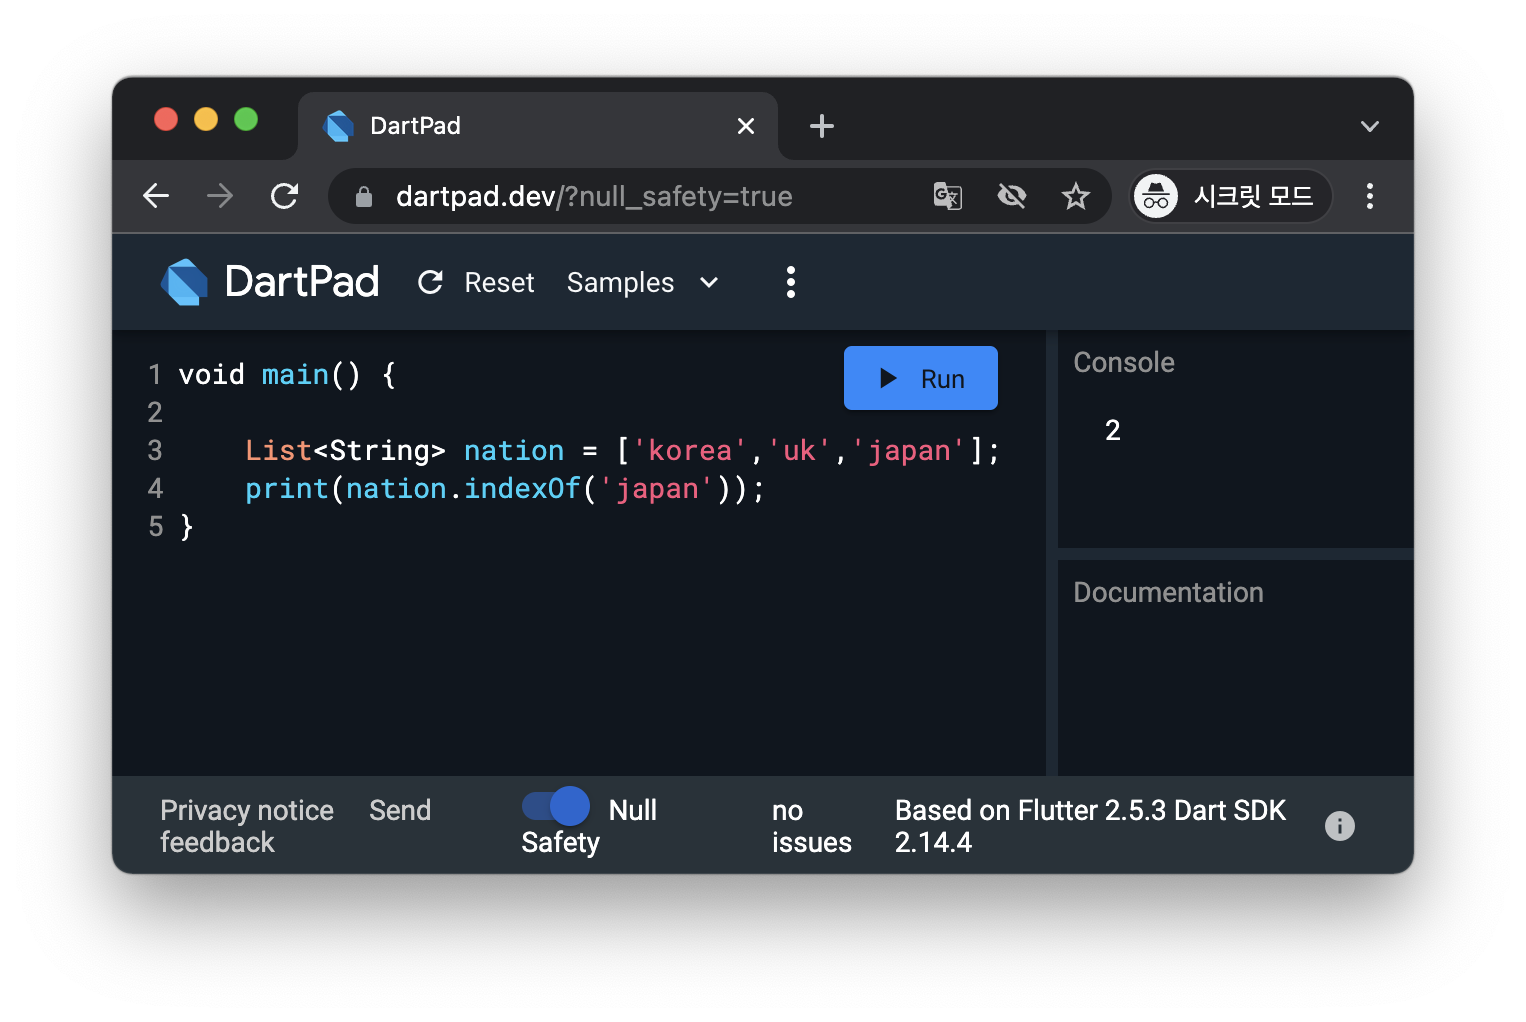Click the browser forward arrow
Image resolution: width=1526 pixels, height=1022 pixels.
(220, 196)
